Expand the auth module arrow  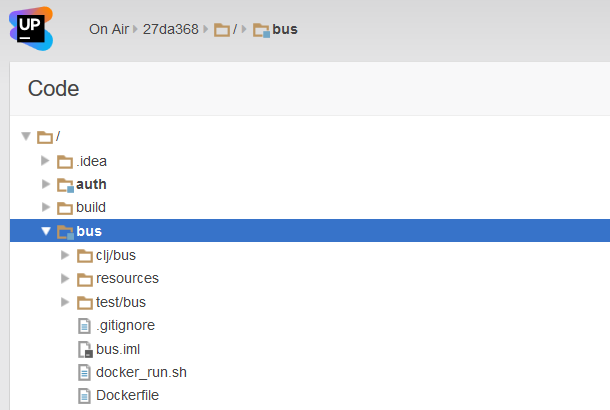(46, 184)
